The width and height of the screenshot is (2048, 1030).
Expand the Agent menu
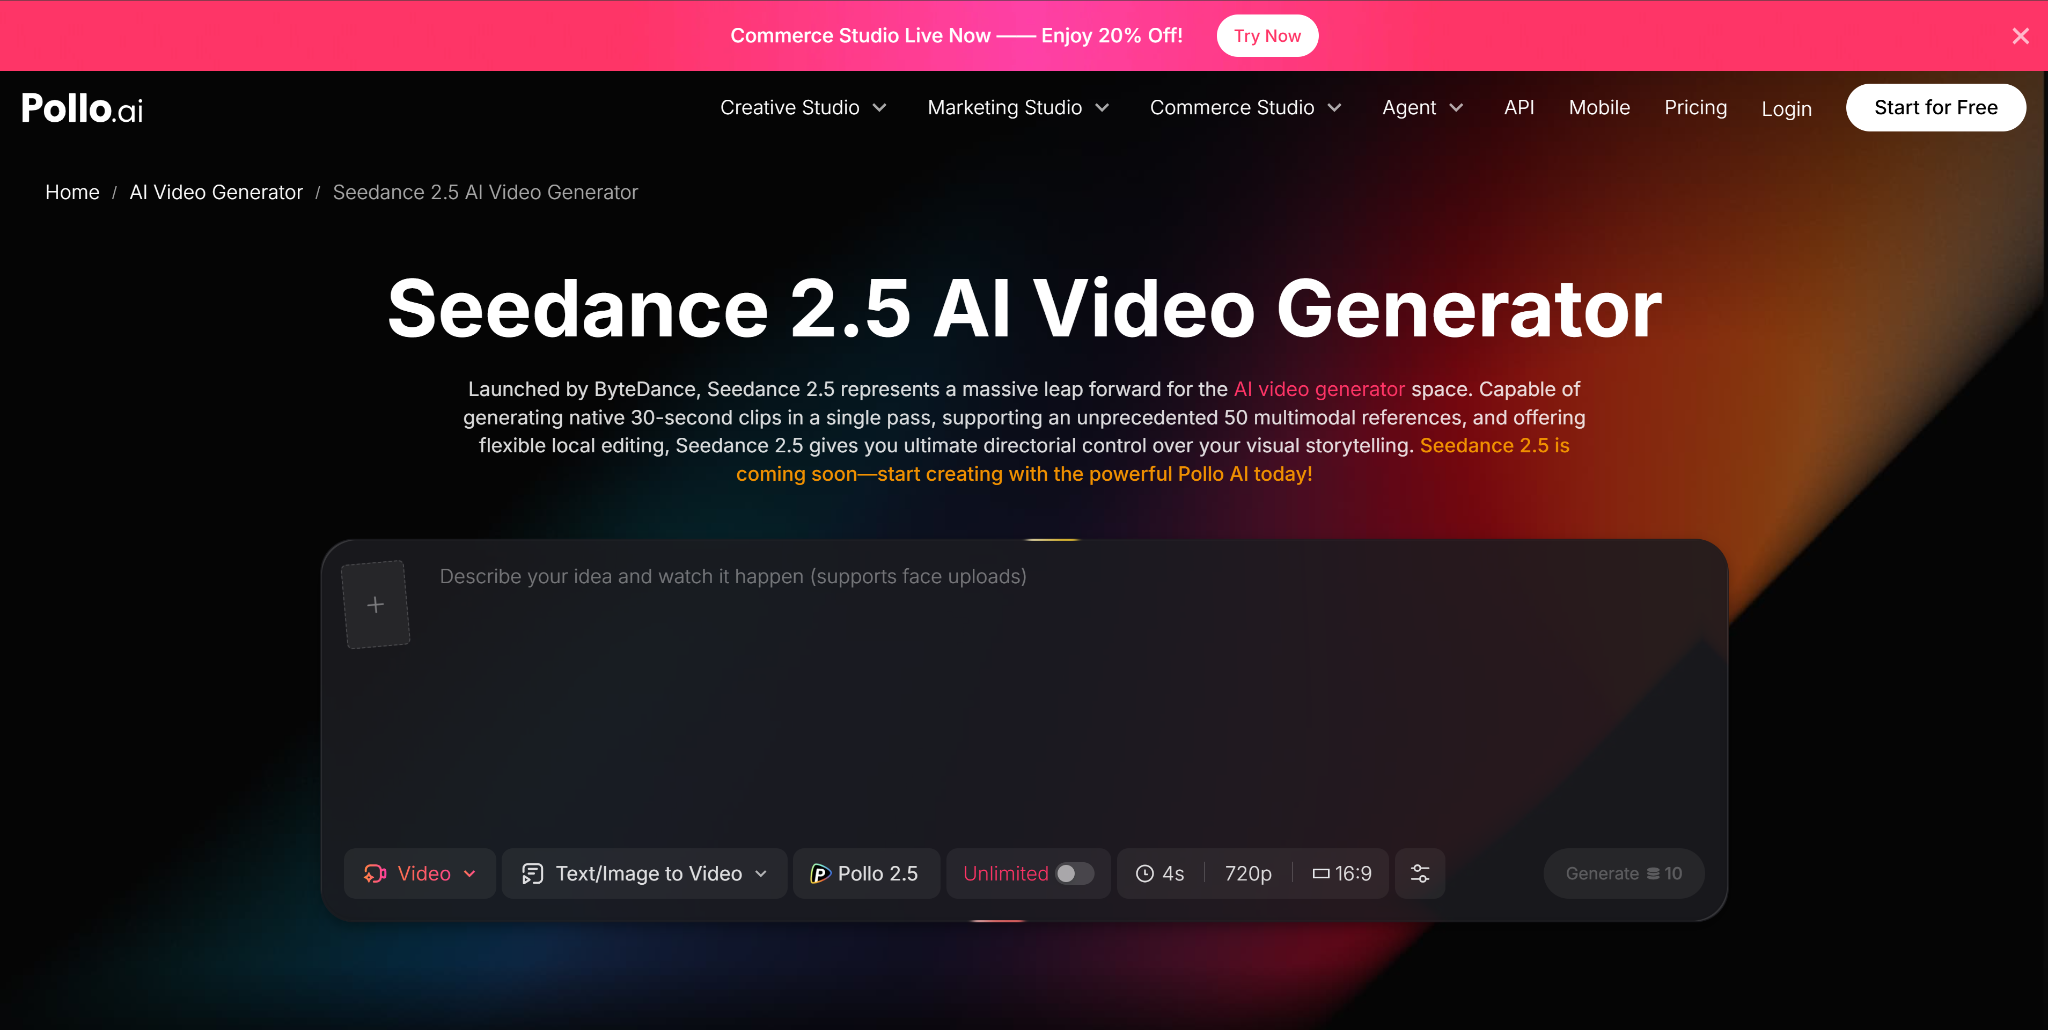[x=1422, y=107]
